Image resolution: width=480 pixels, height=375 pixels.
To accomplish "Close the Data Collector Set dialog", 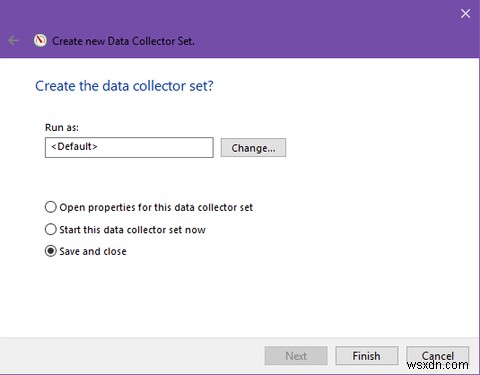I will point(465,14).
